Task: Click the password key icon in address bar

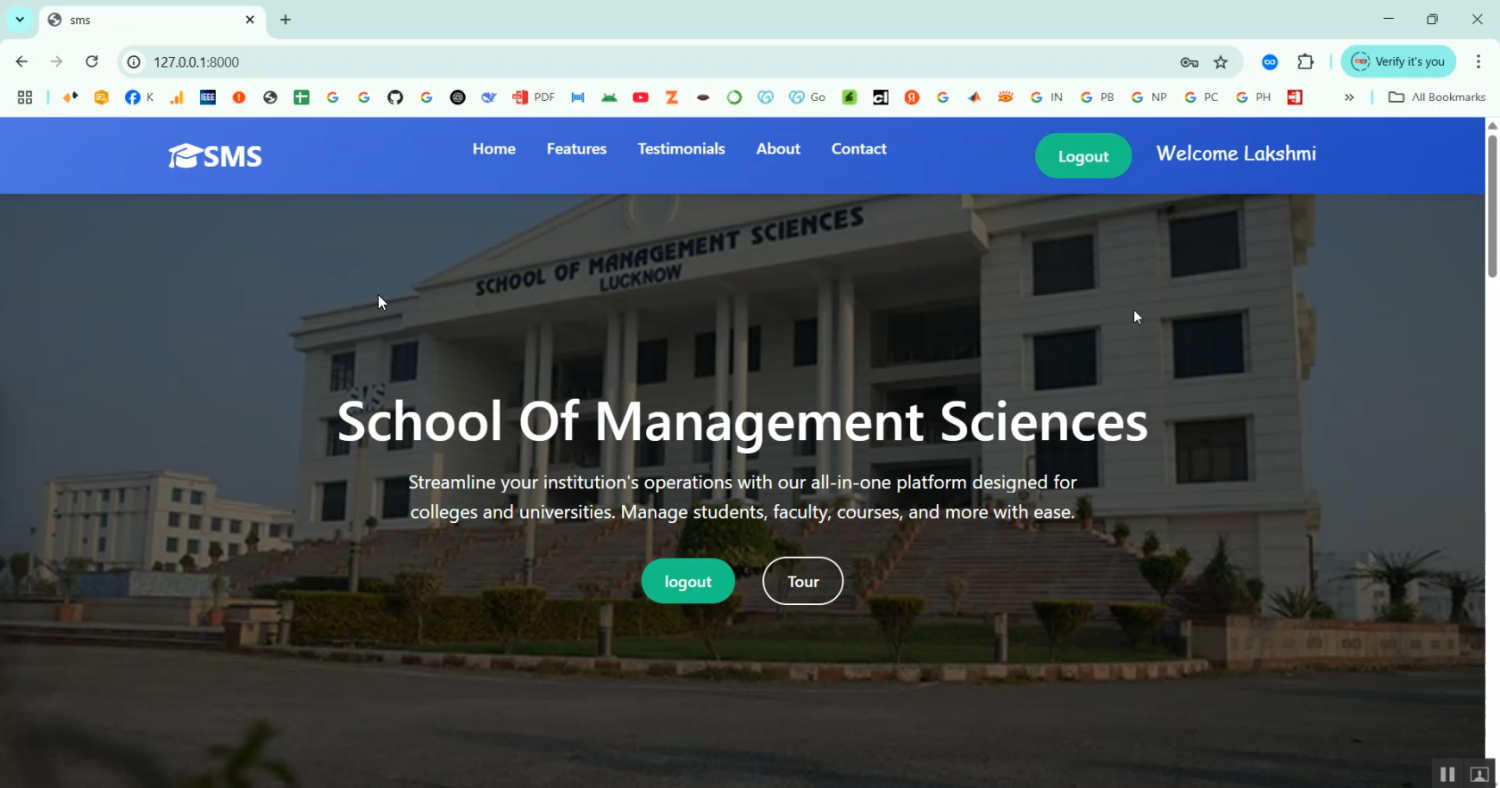Action: [x=1189, y=62]
